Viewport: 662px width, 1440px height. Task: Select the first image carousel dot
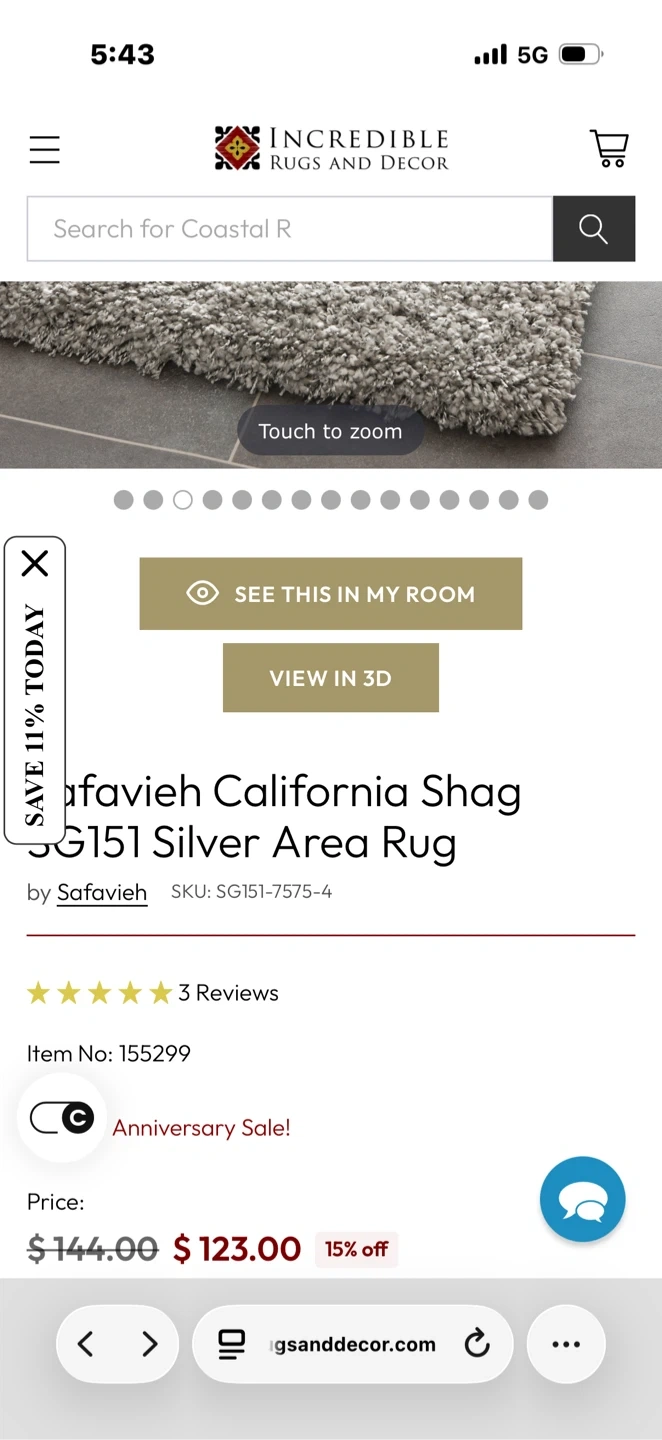coord(123,500)
